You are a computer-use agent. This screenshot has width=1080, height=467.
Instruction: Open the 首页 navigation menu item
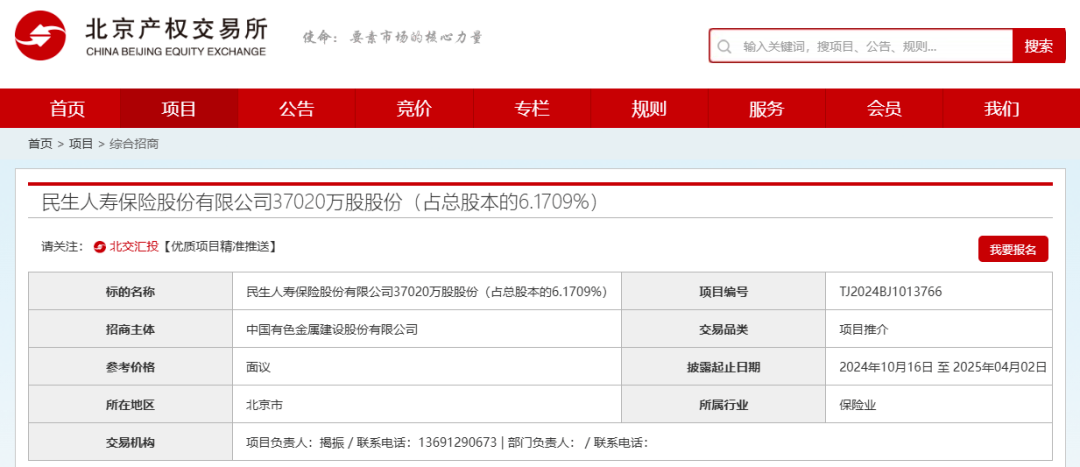(68, 109)
